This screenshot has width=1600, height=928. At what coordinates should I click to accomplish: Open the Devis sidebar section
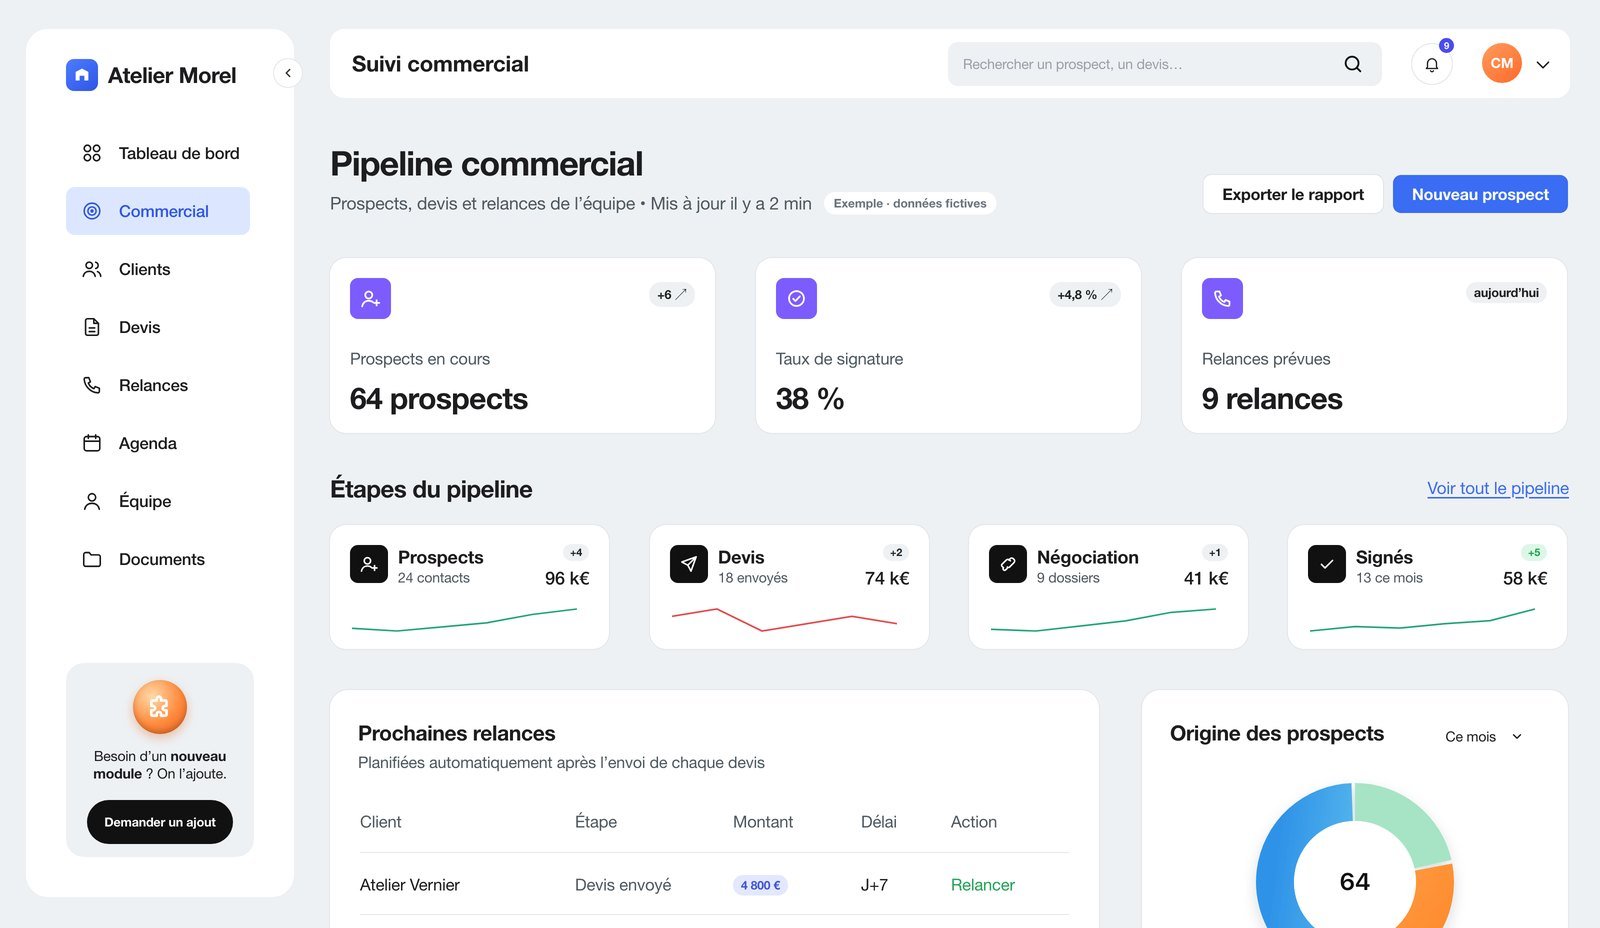click(x=158, y=327)
